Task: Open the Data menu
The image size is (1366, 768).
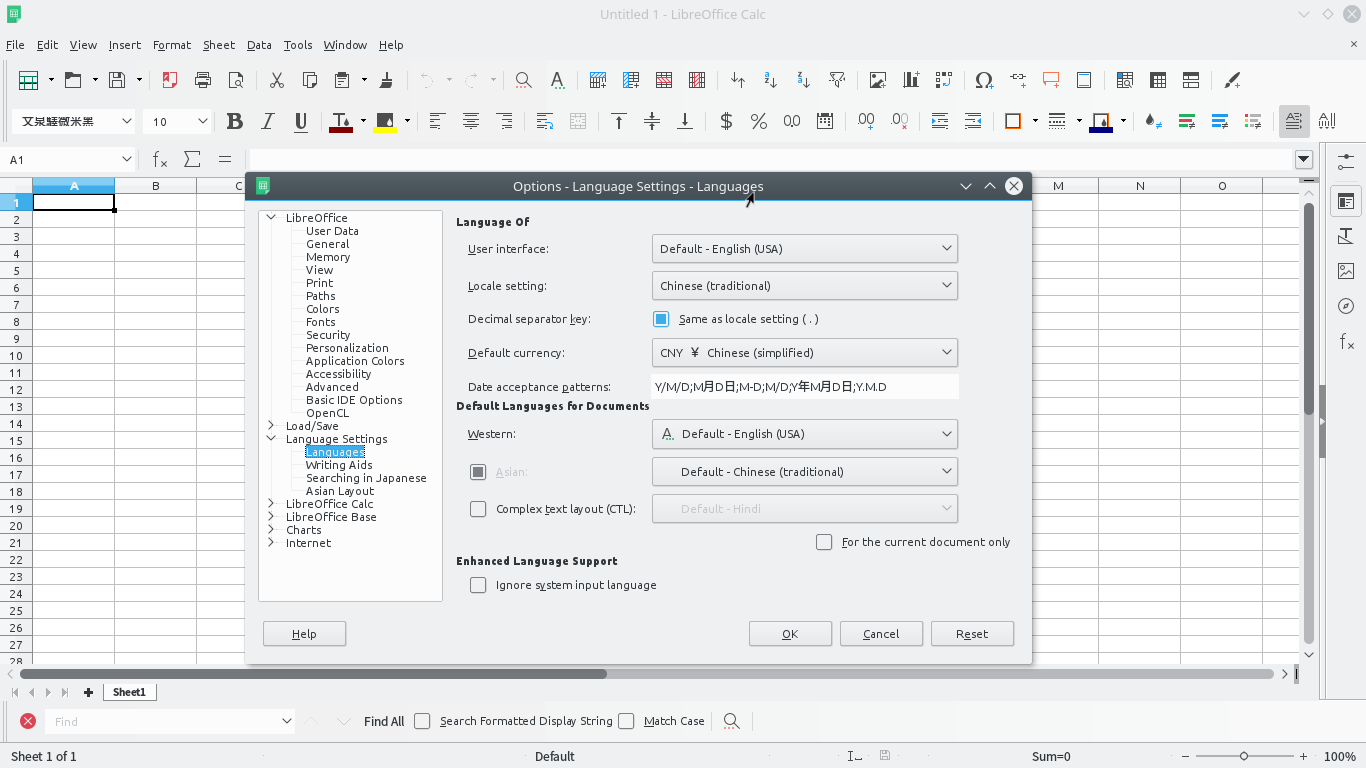Action: pyautogui.click(x=259, y=45)
